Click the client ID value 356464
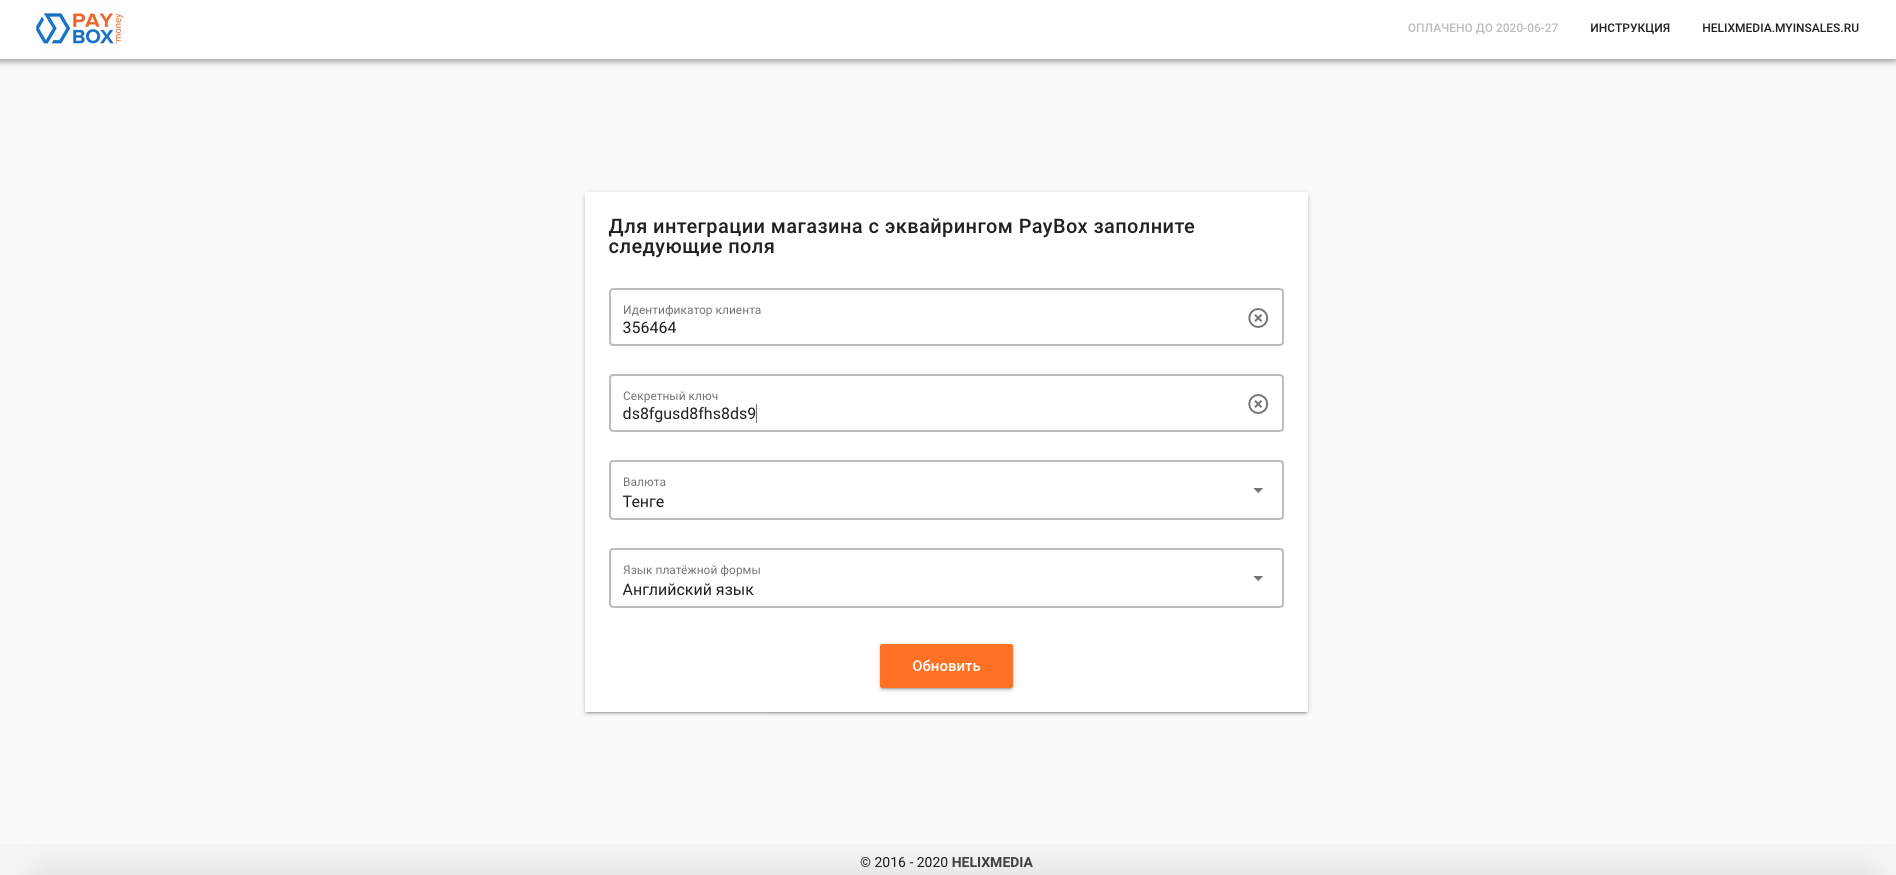This screenshot has height=875, width=1896. click(x=650, y=328)
